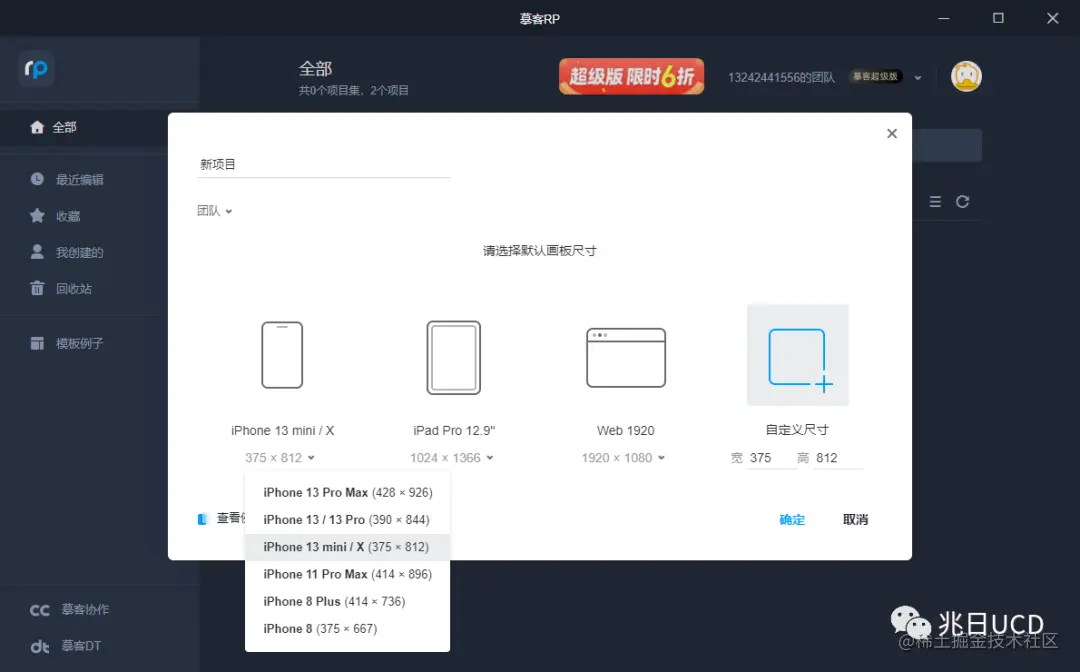Switch to list view icon
1080x672 pixels.
[x=935, y=202]
